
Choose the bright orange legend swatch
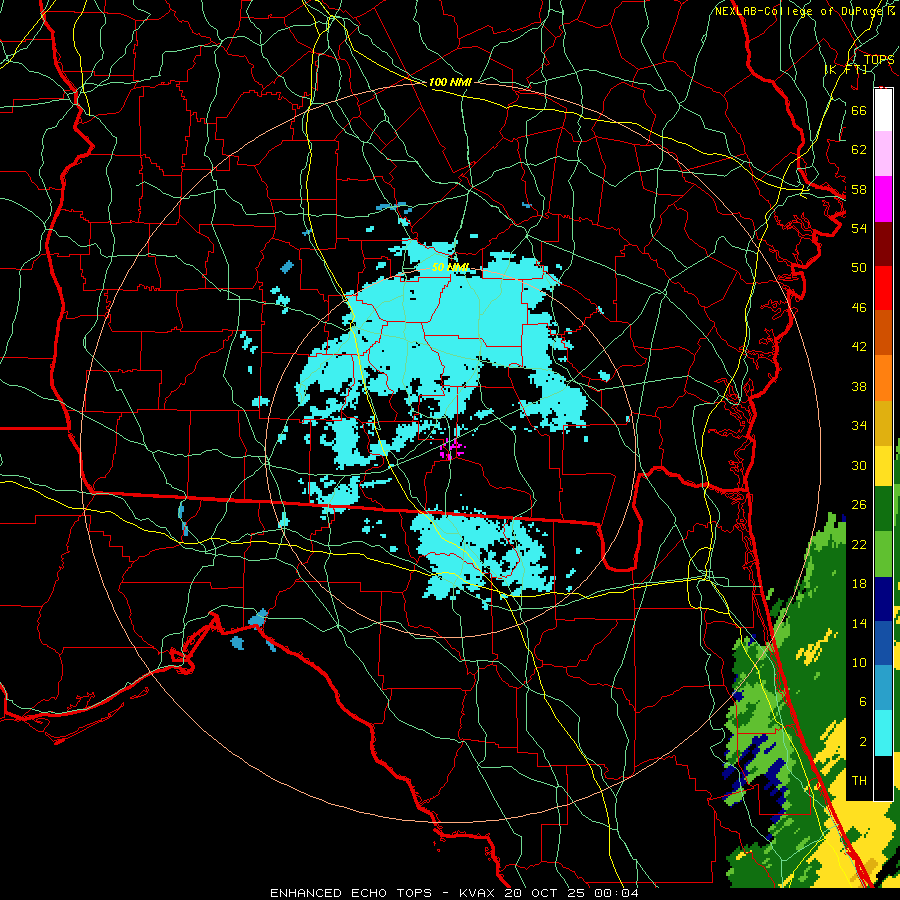coord(883,377)
